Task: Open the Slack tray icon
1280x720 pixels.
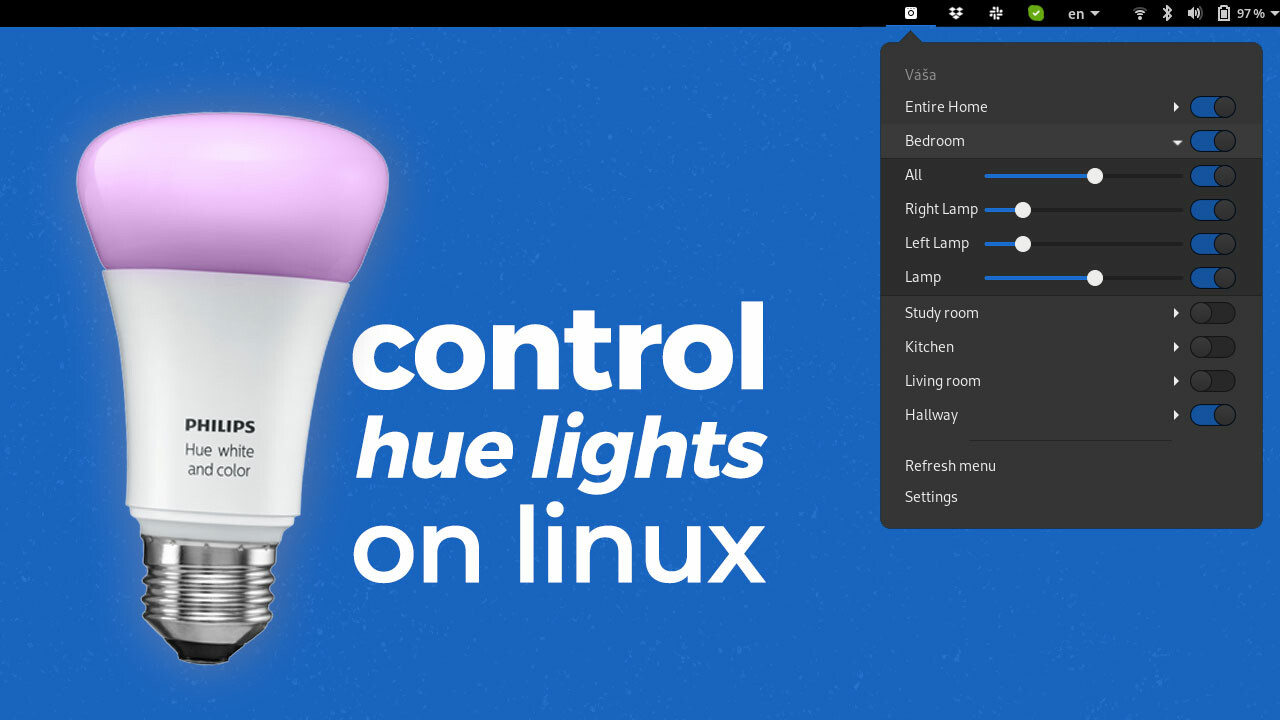Action: [x=996, y=13]
